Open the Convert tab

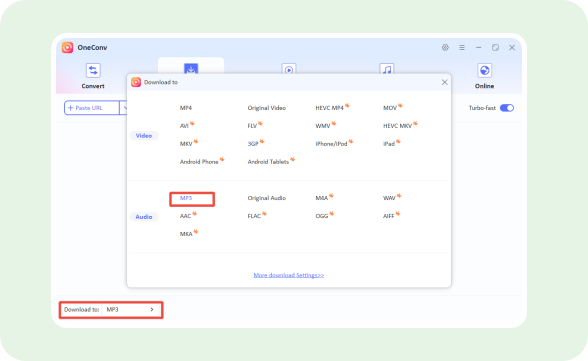[93, 76]
